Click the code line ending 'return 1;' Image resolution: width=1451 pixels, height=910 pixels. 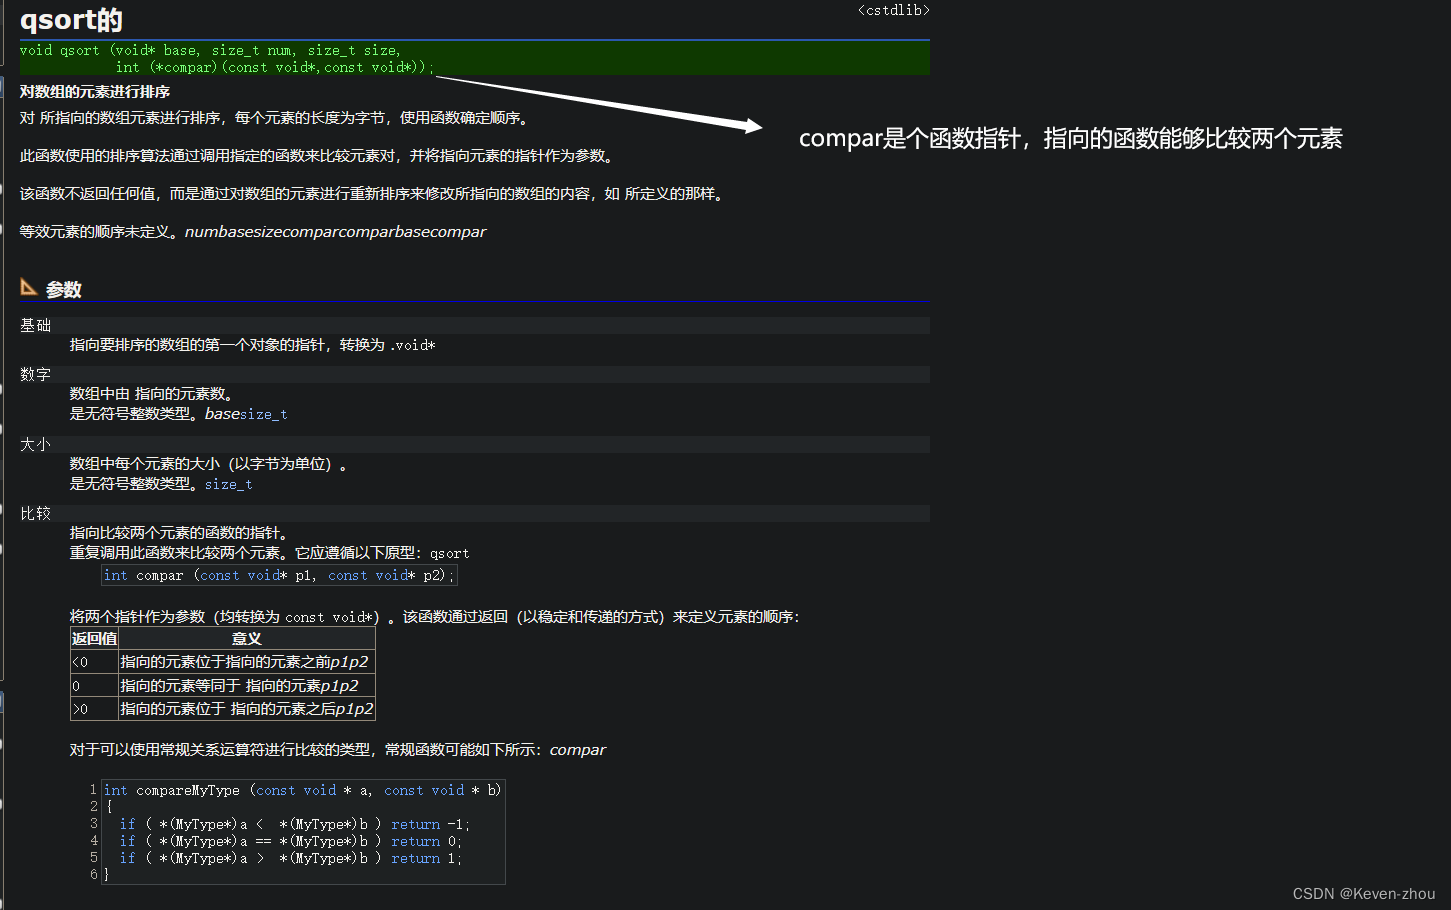point(291,858)
